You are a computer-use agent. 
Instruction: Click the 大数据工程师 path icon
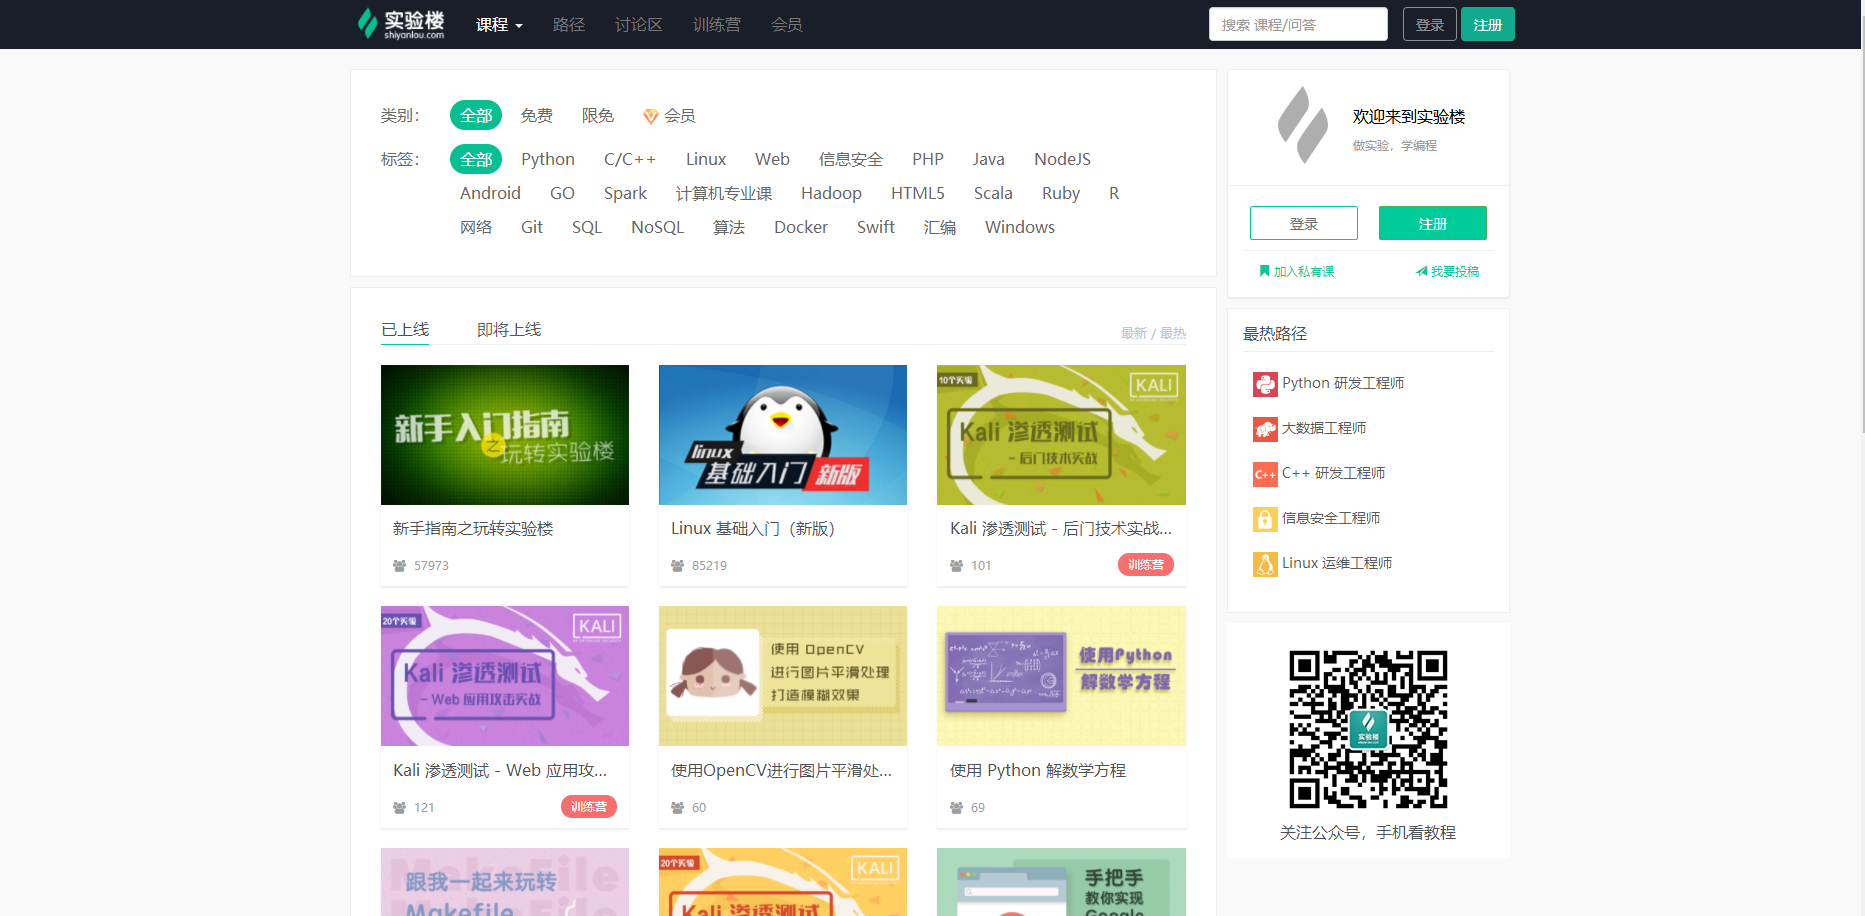tap(1264, 428)
